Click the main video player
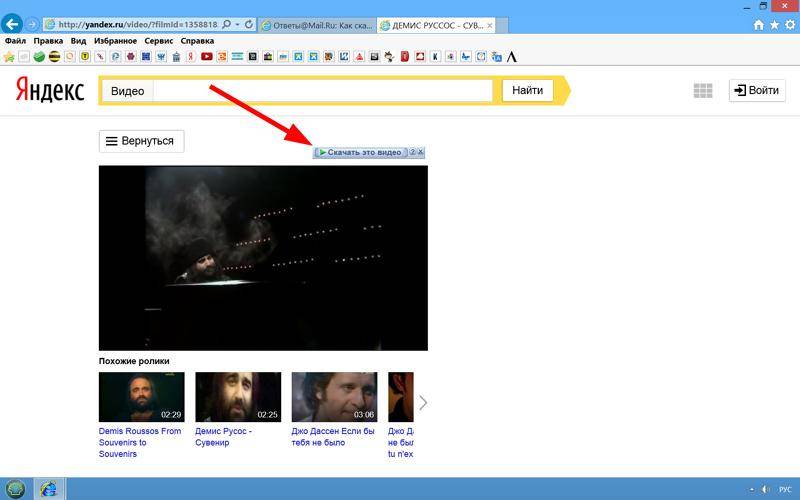Image resolution: width=800 pixels, height=500 pixels. (x=263, y=258)
